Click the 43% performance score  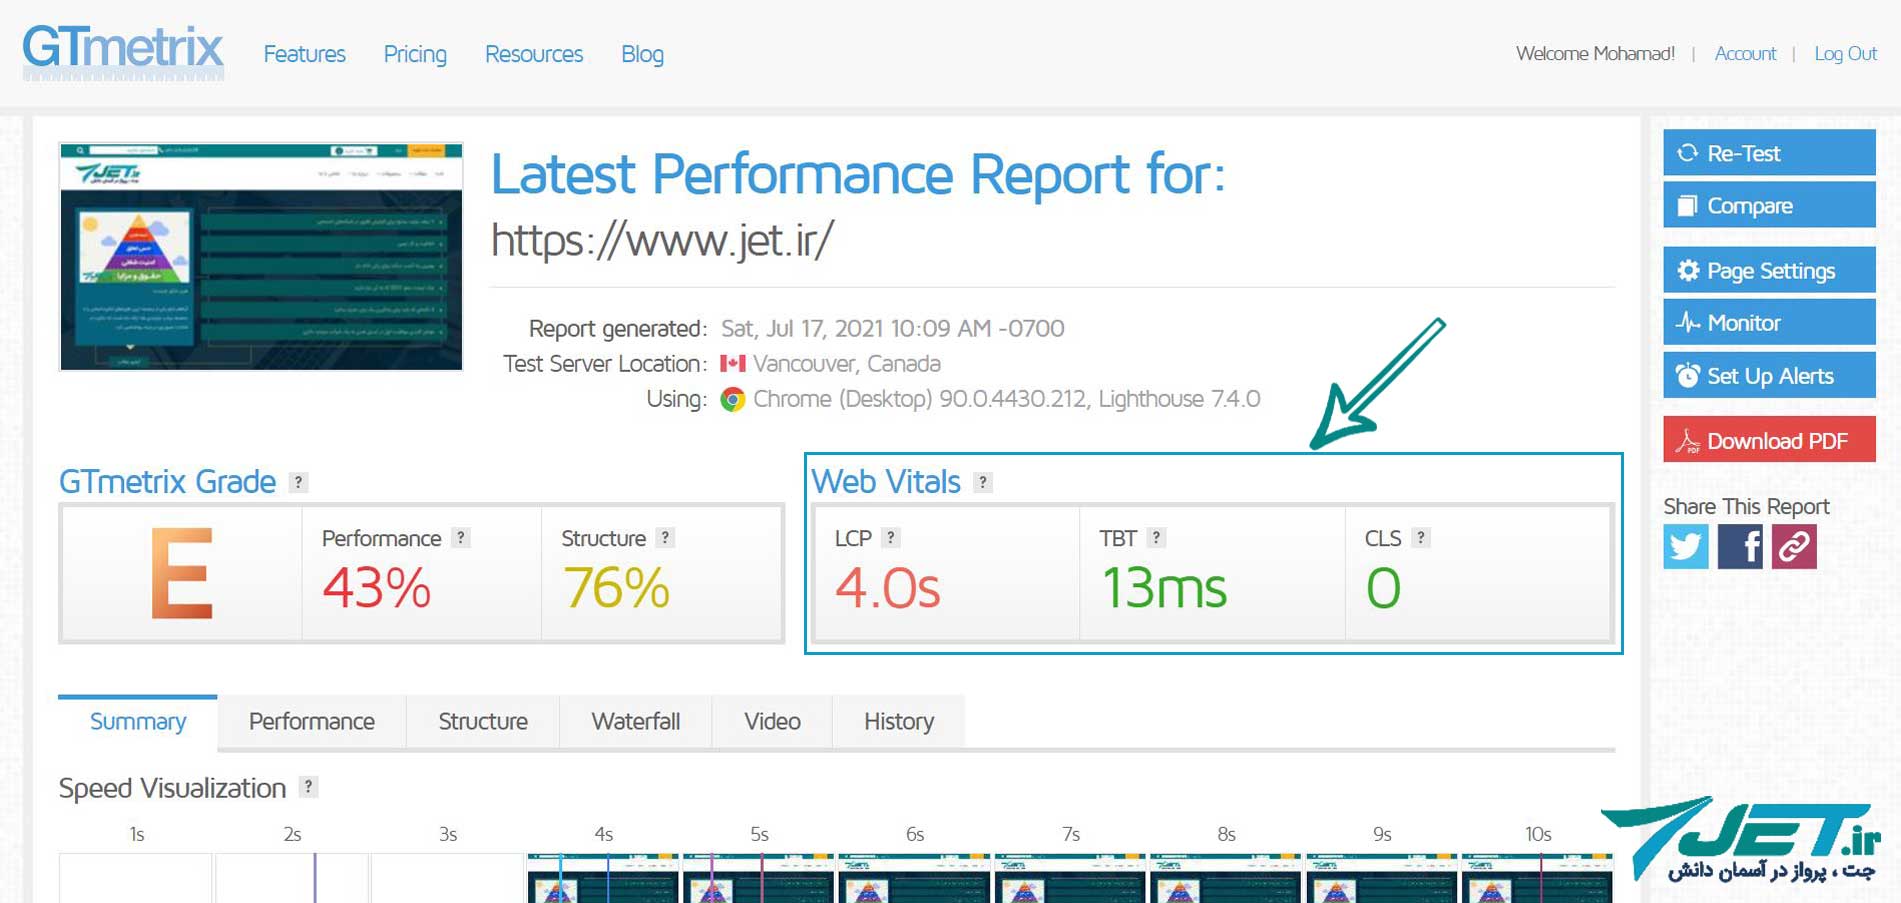(377, 588)
